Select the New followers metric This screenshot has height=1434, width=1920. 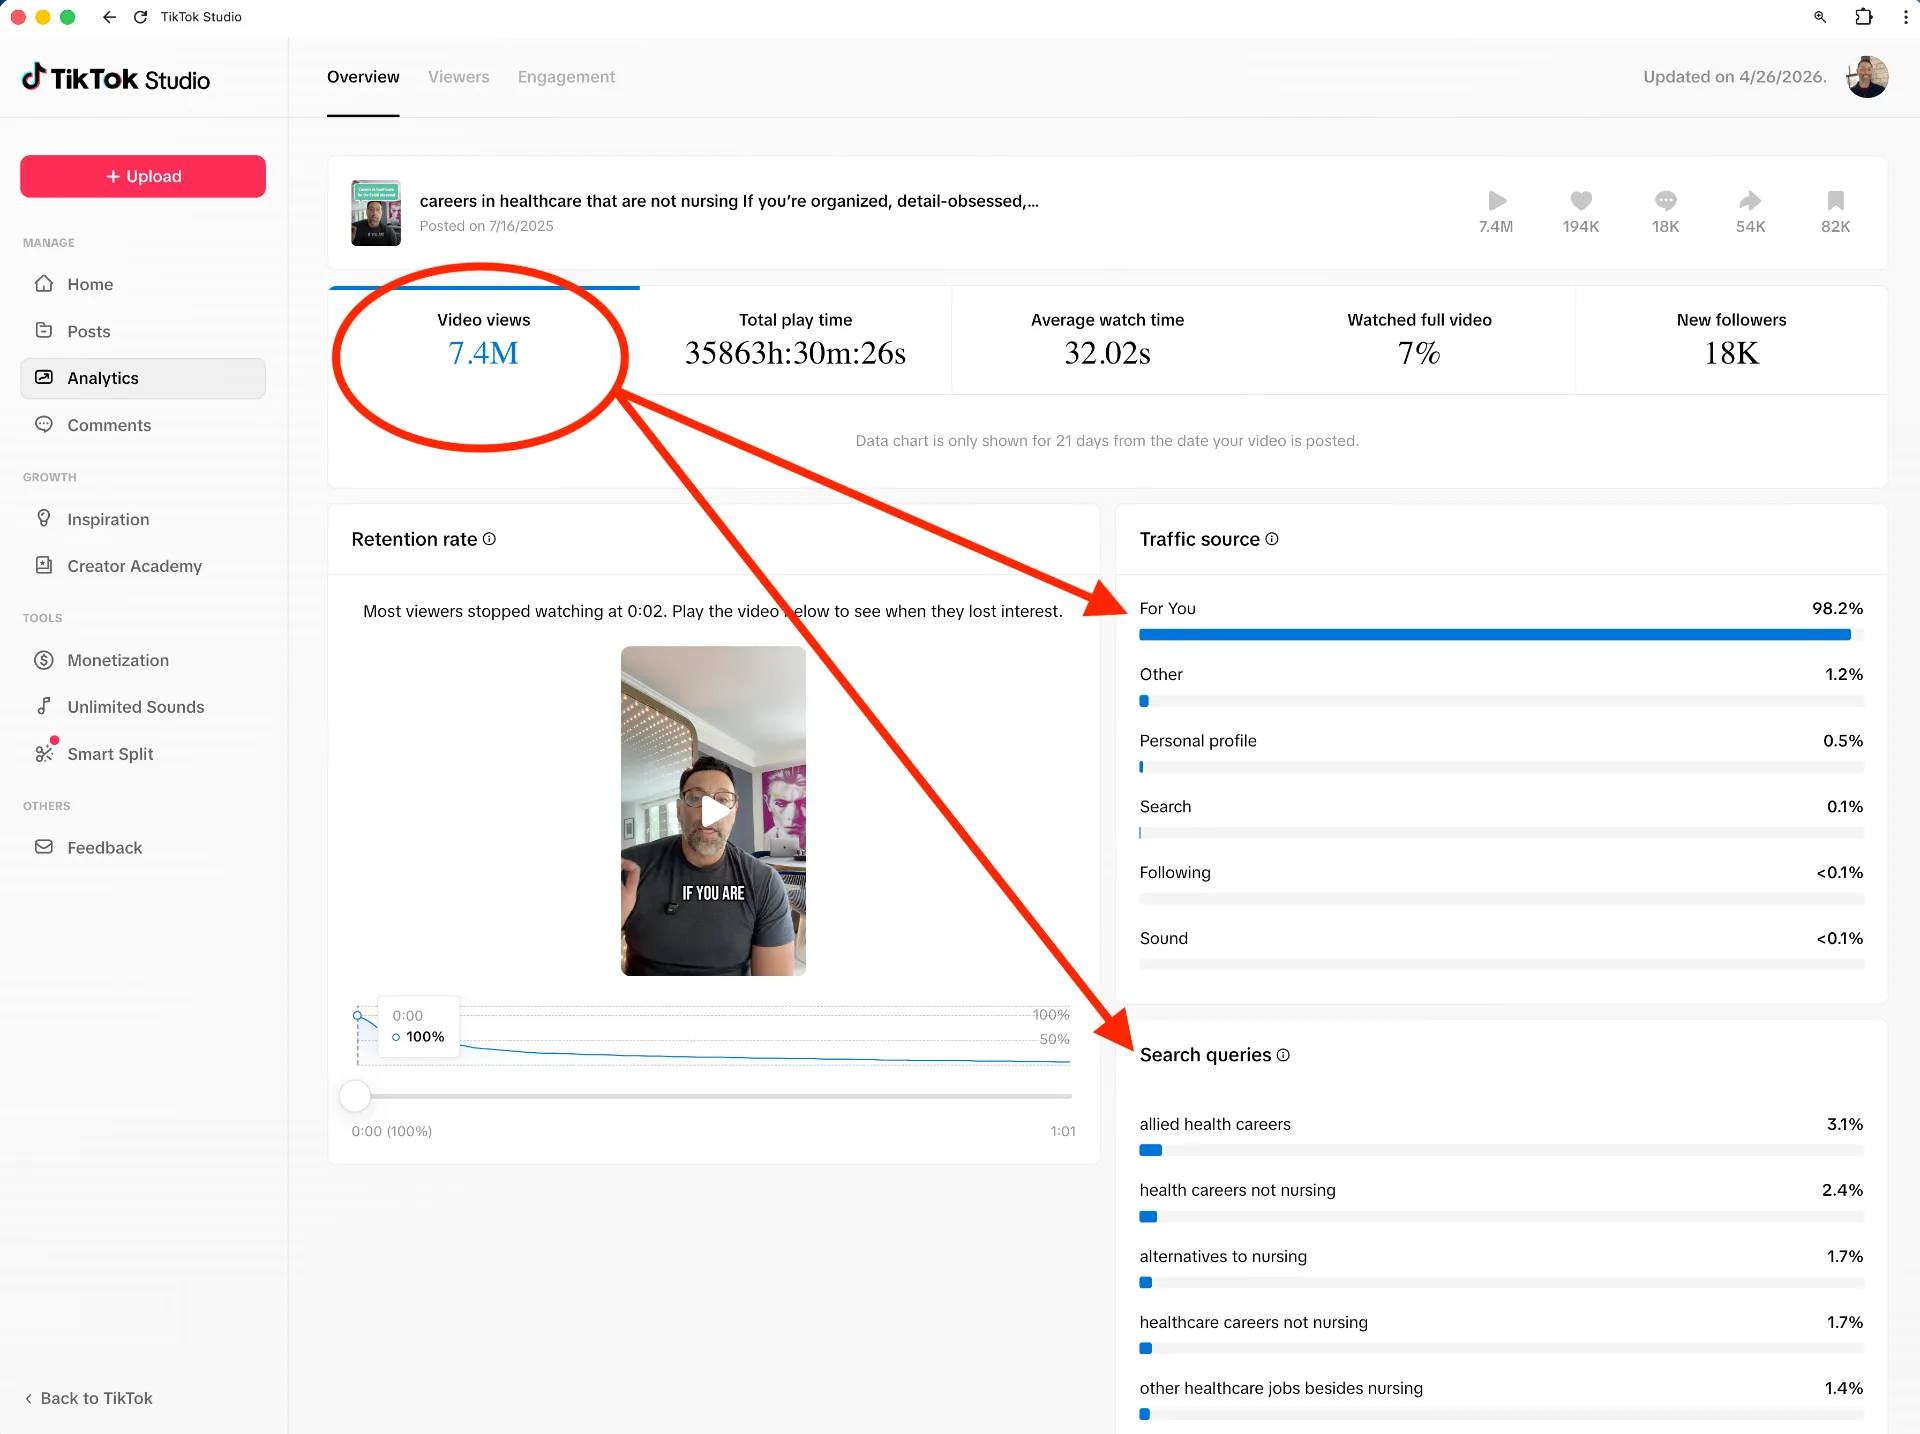click(x=1731, y=340)
